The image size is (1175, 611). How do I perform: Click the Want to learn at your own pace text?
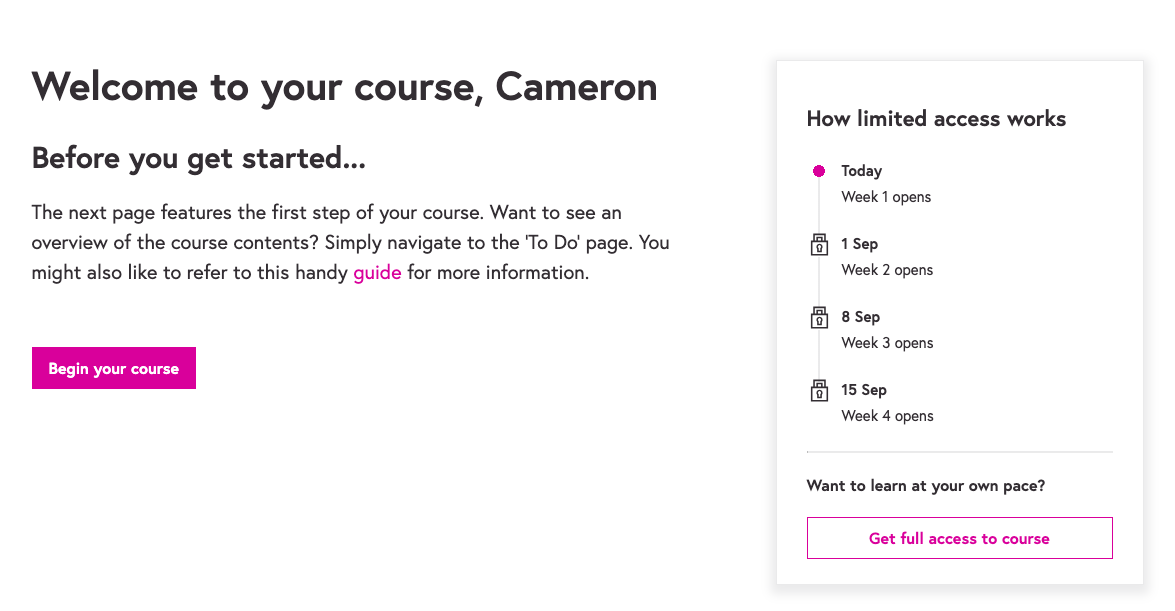click(x=926, y=486)
